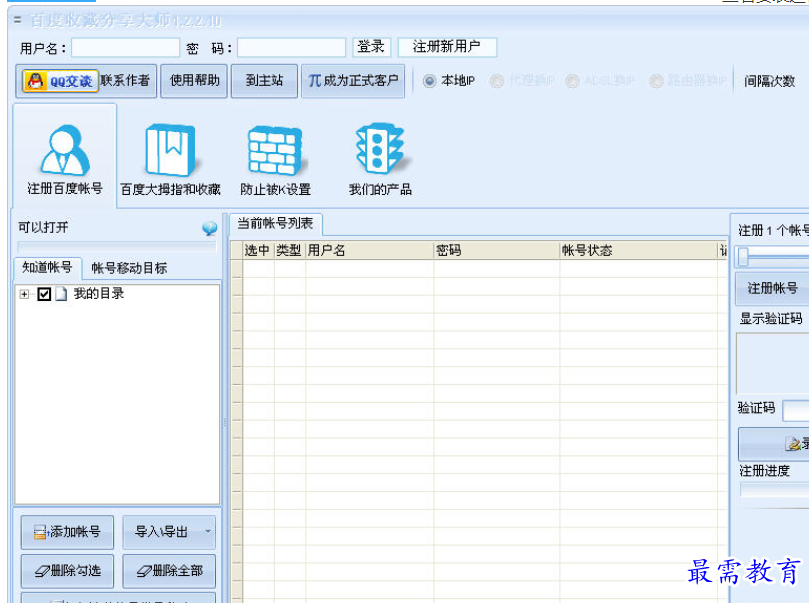809x603 pixels.
Task: Select the 我的目录 tree item
Action: (99, 294)
